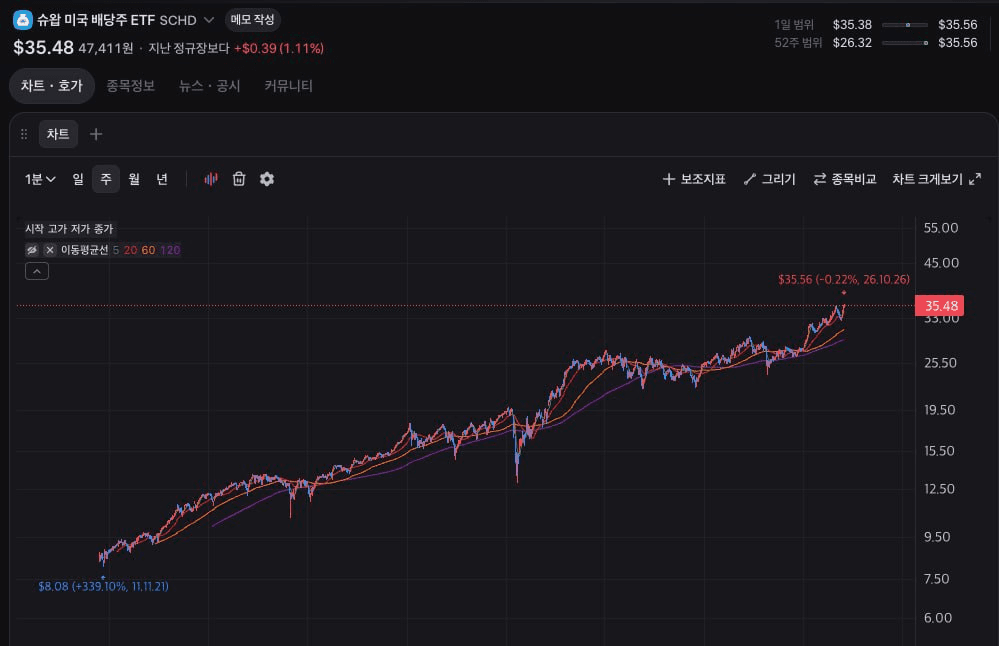Viewport: 999px width, 646px height.
Task: Switch to the 차트 · 호가 tab
Action: click(52, 86)
